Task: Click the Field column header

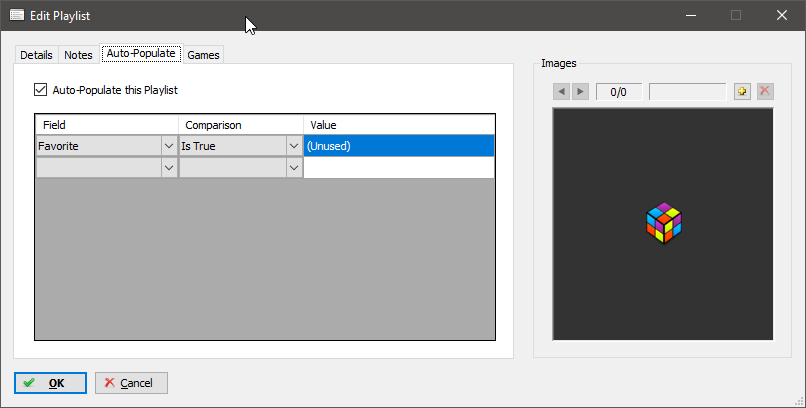Action: click(x=107, y=125)
